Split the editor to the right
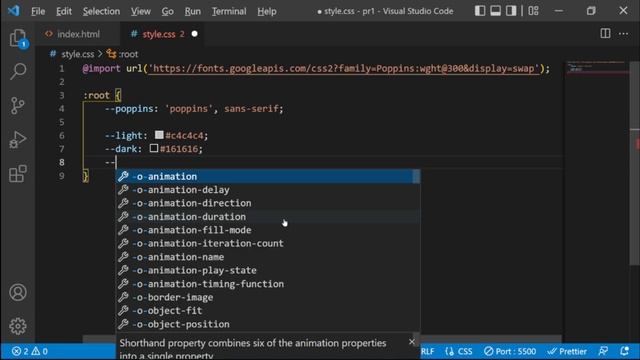Image resolution: width=640 pixels, height=360 pixels. [x=605, y=33]
